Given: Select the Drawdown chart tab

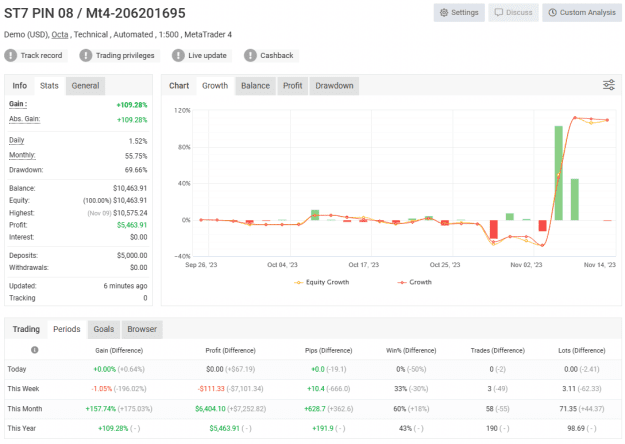Looking at the screenshot, I should pos(334,86).
